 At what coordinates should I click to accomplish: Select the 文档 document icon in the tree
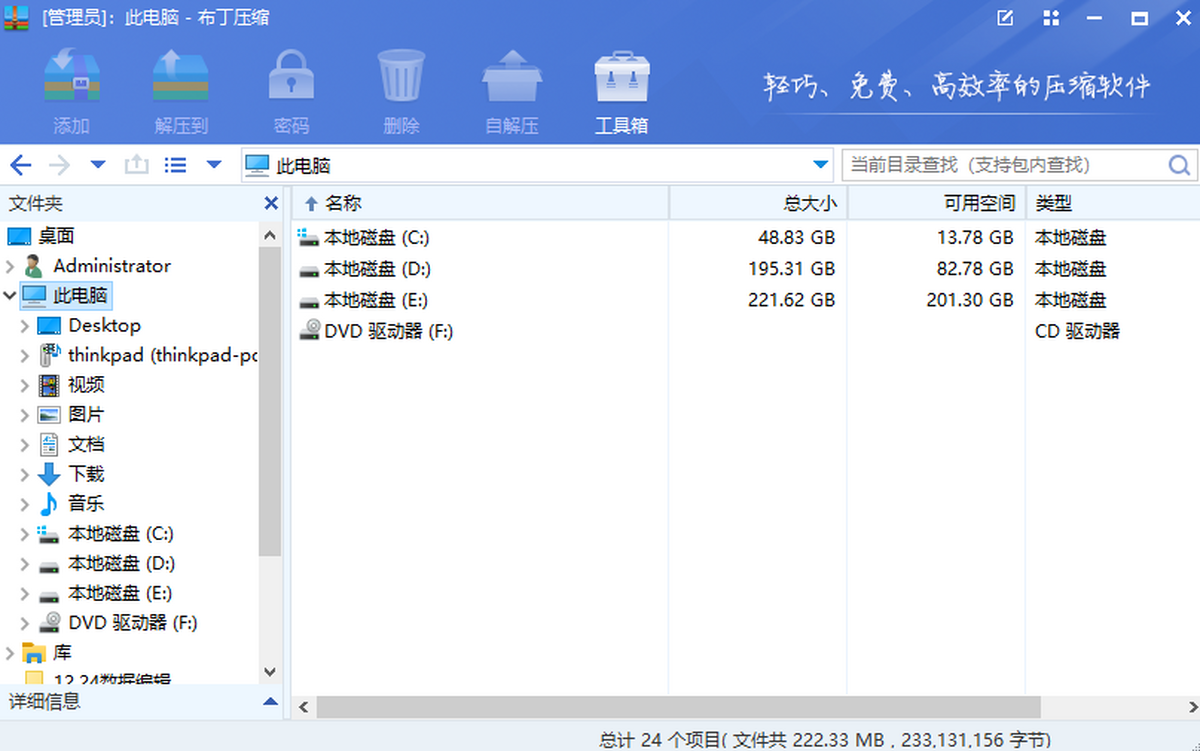point(49,444)
